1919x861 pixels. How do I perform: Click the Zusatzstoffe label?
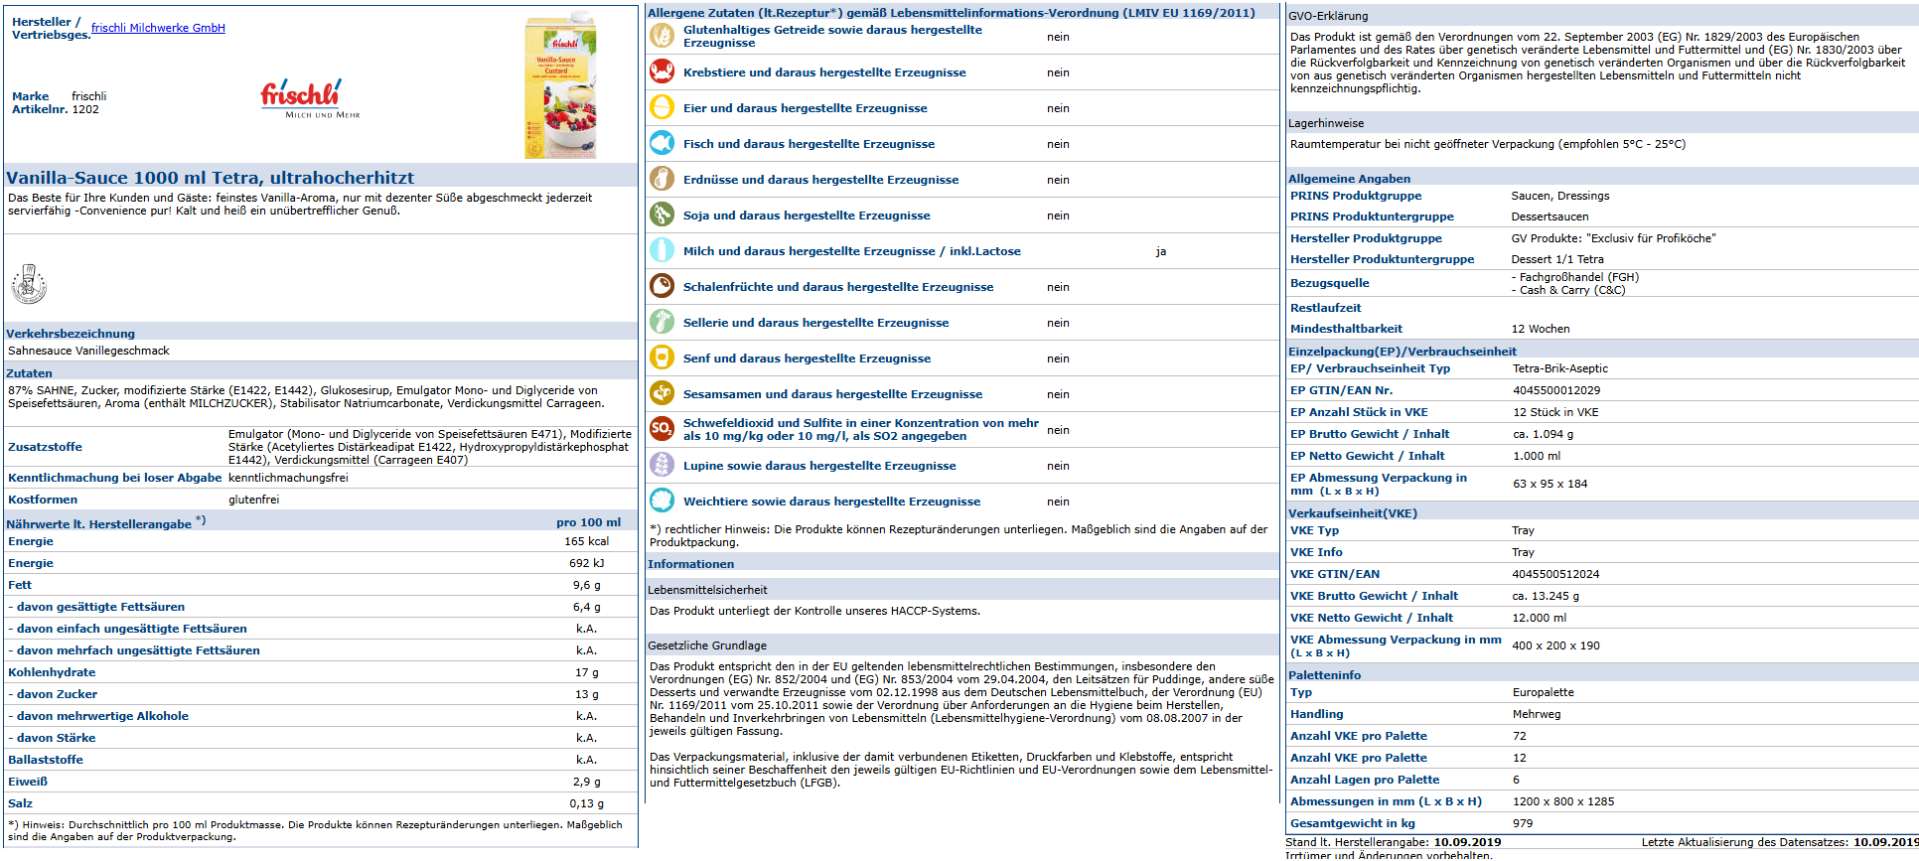[45, 447]
